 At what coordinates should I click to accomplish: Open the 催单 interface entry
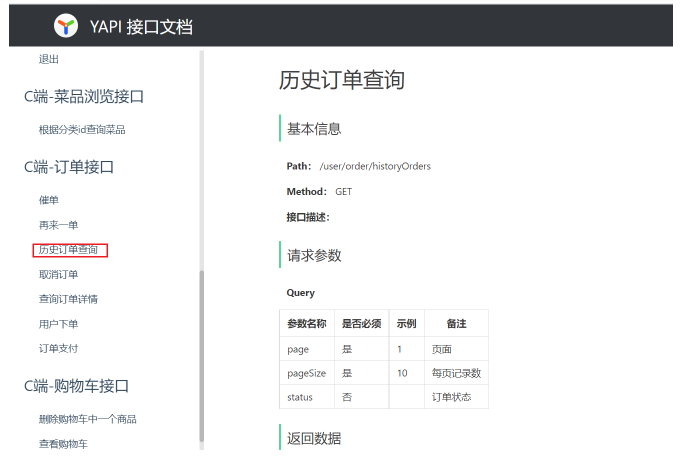click(x=49, y=200)
